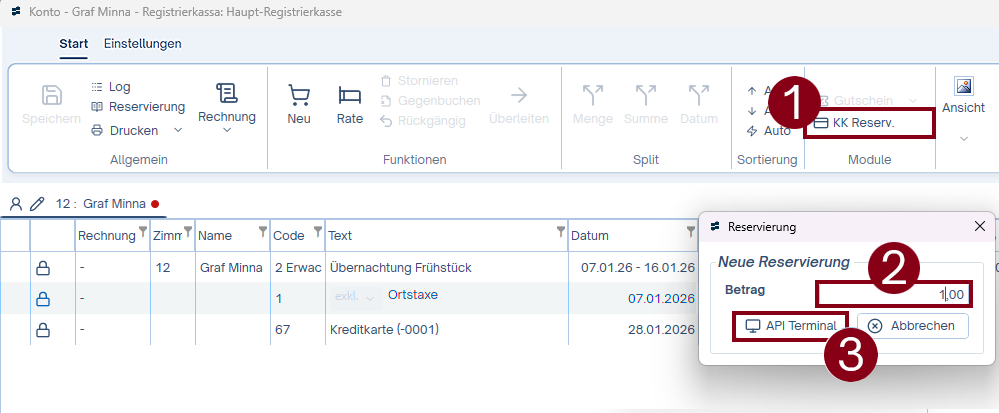This screenshot has height=413, width=999.
Task: Open the Log entry in Allgemein
Action: (x=118, y=87)
